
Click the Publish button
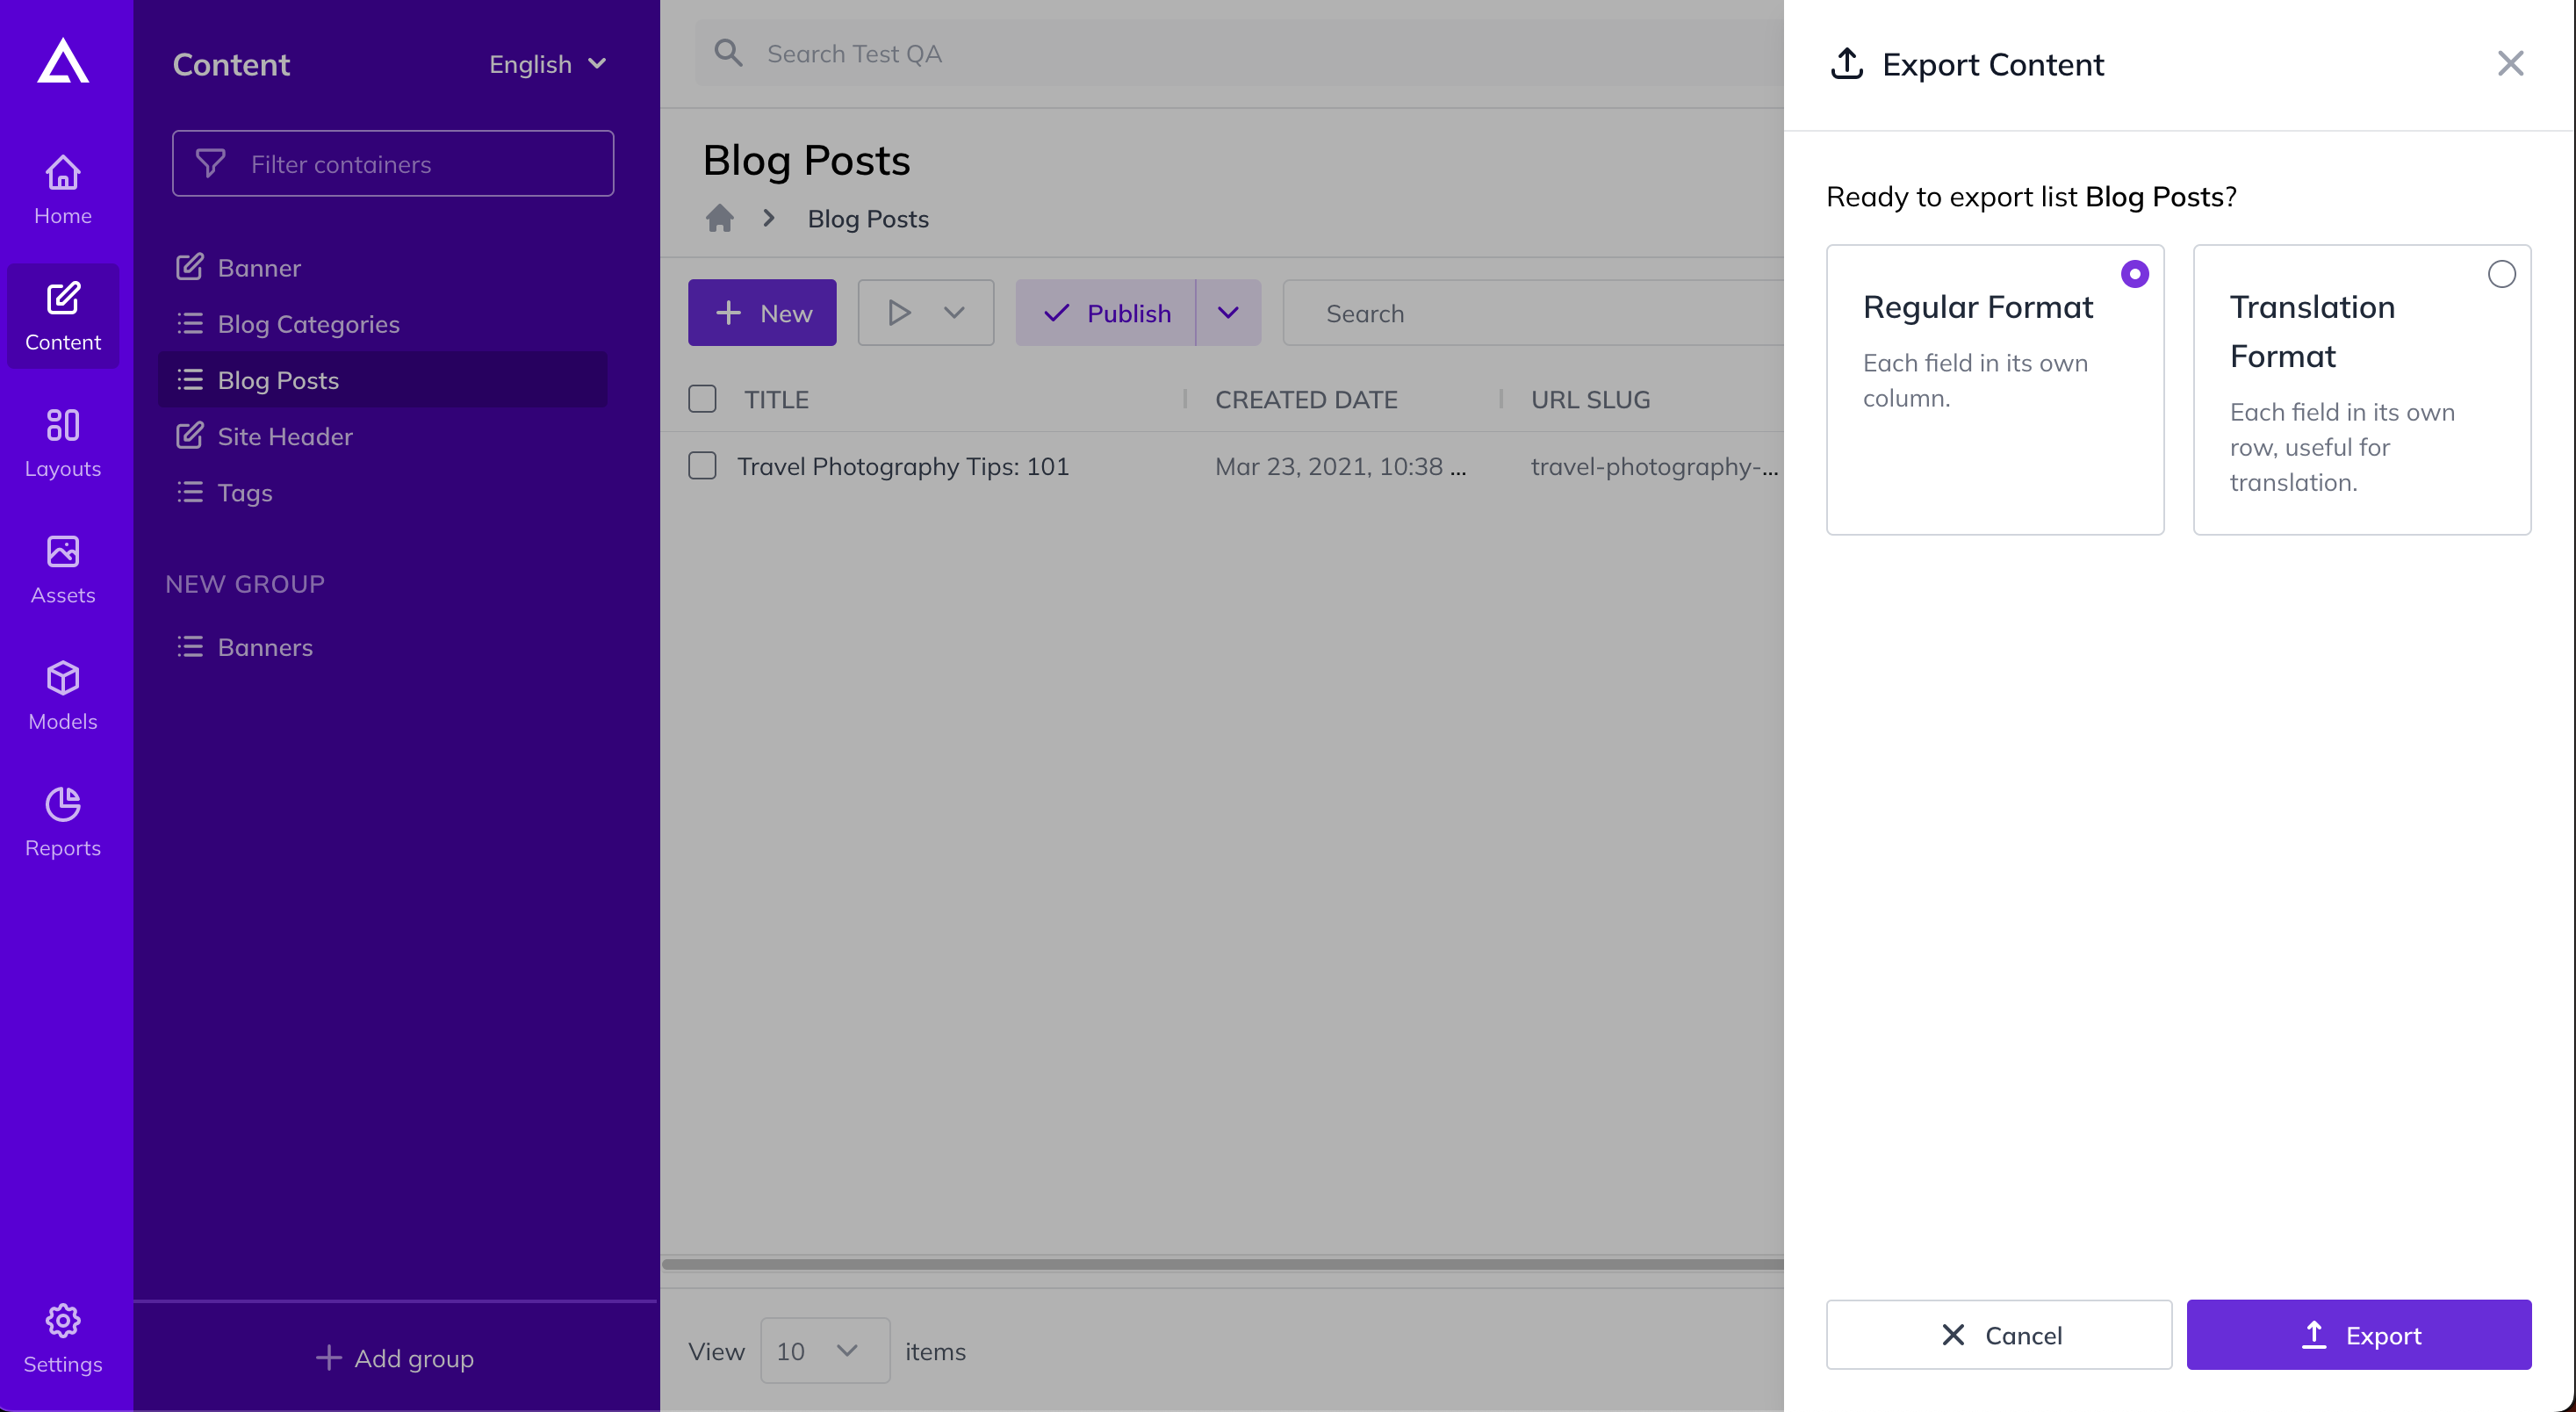coord(1105,313)
